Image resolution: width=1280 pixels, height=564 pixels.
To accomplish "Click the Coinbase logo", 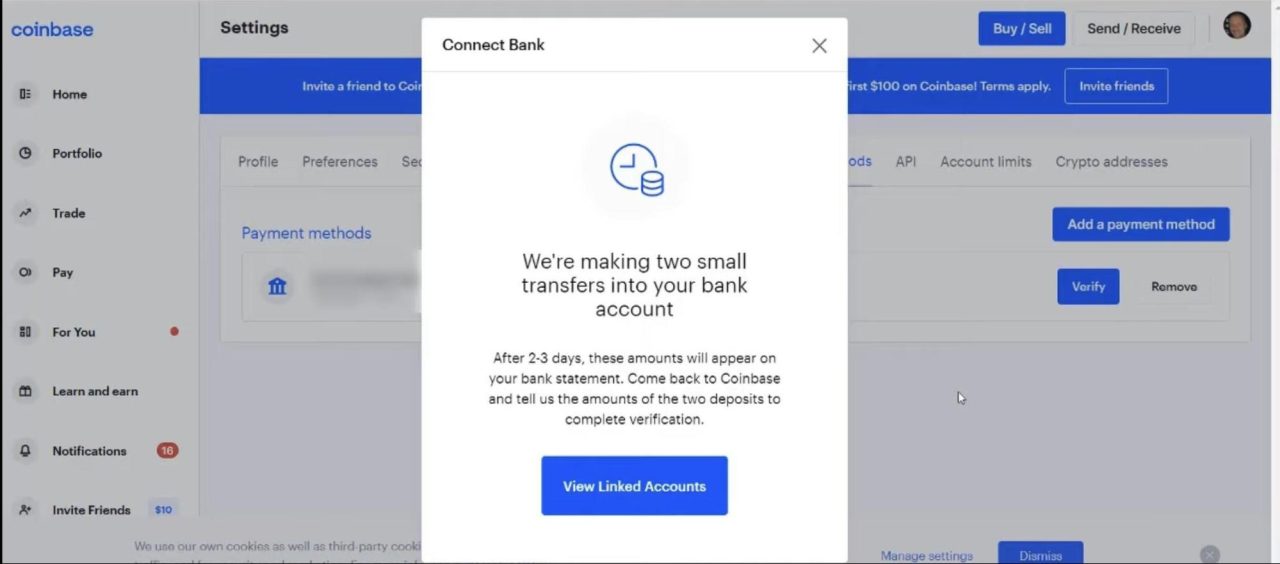I will pos(52,29).
